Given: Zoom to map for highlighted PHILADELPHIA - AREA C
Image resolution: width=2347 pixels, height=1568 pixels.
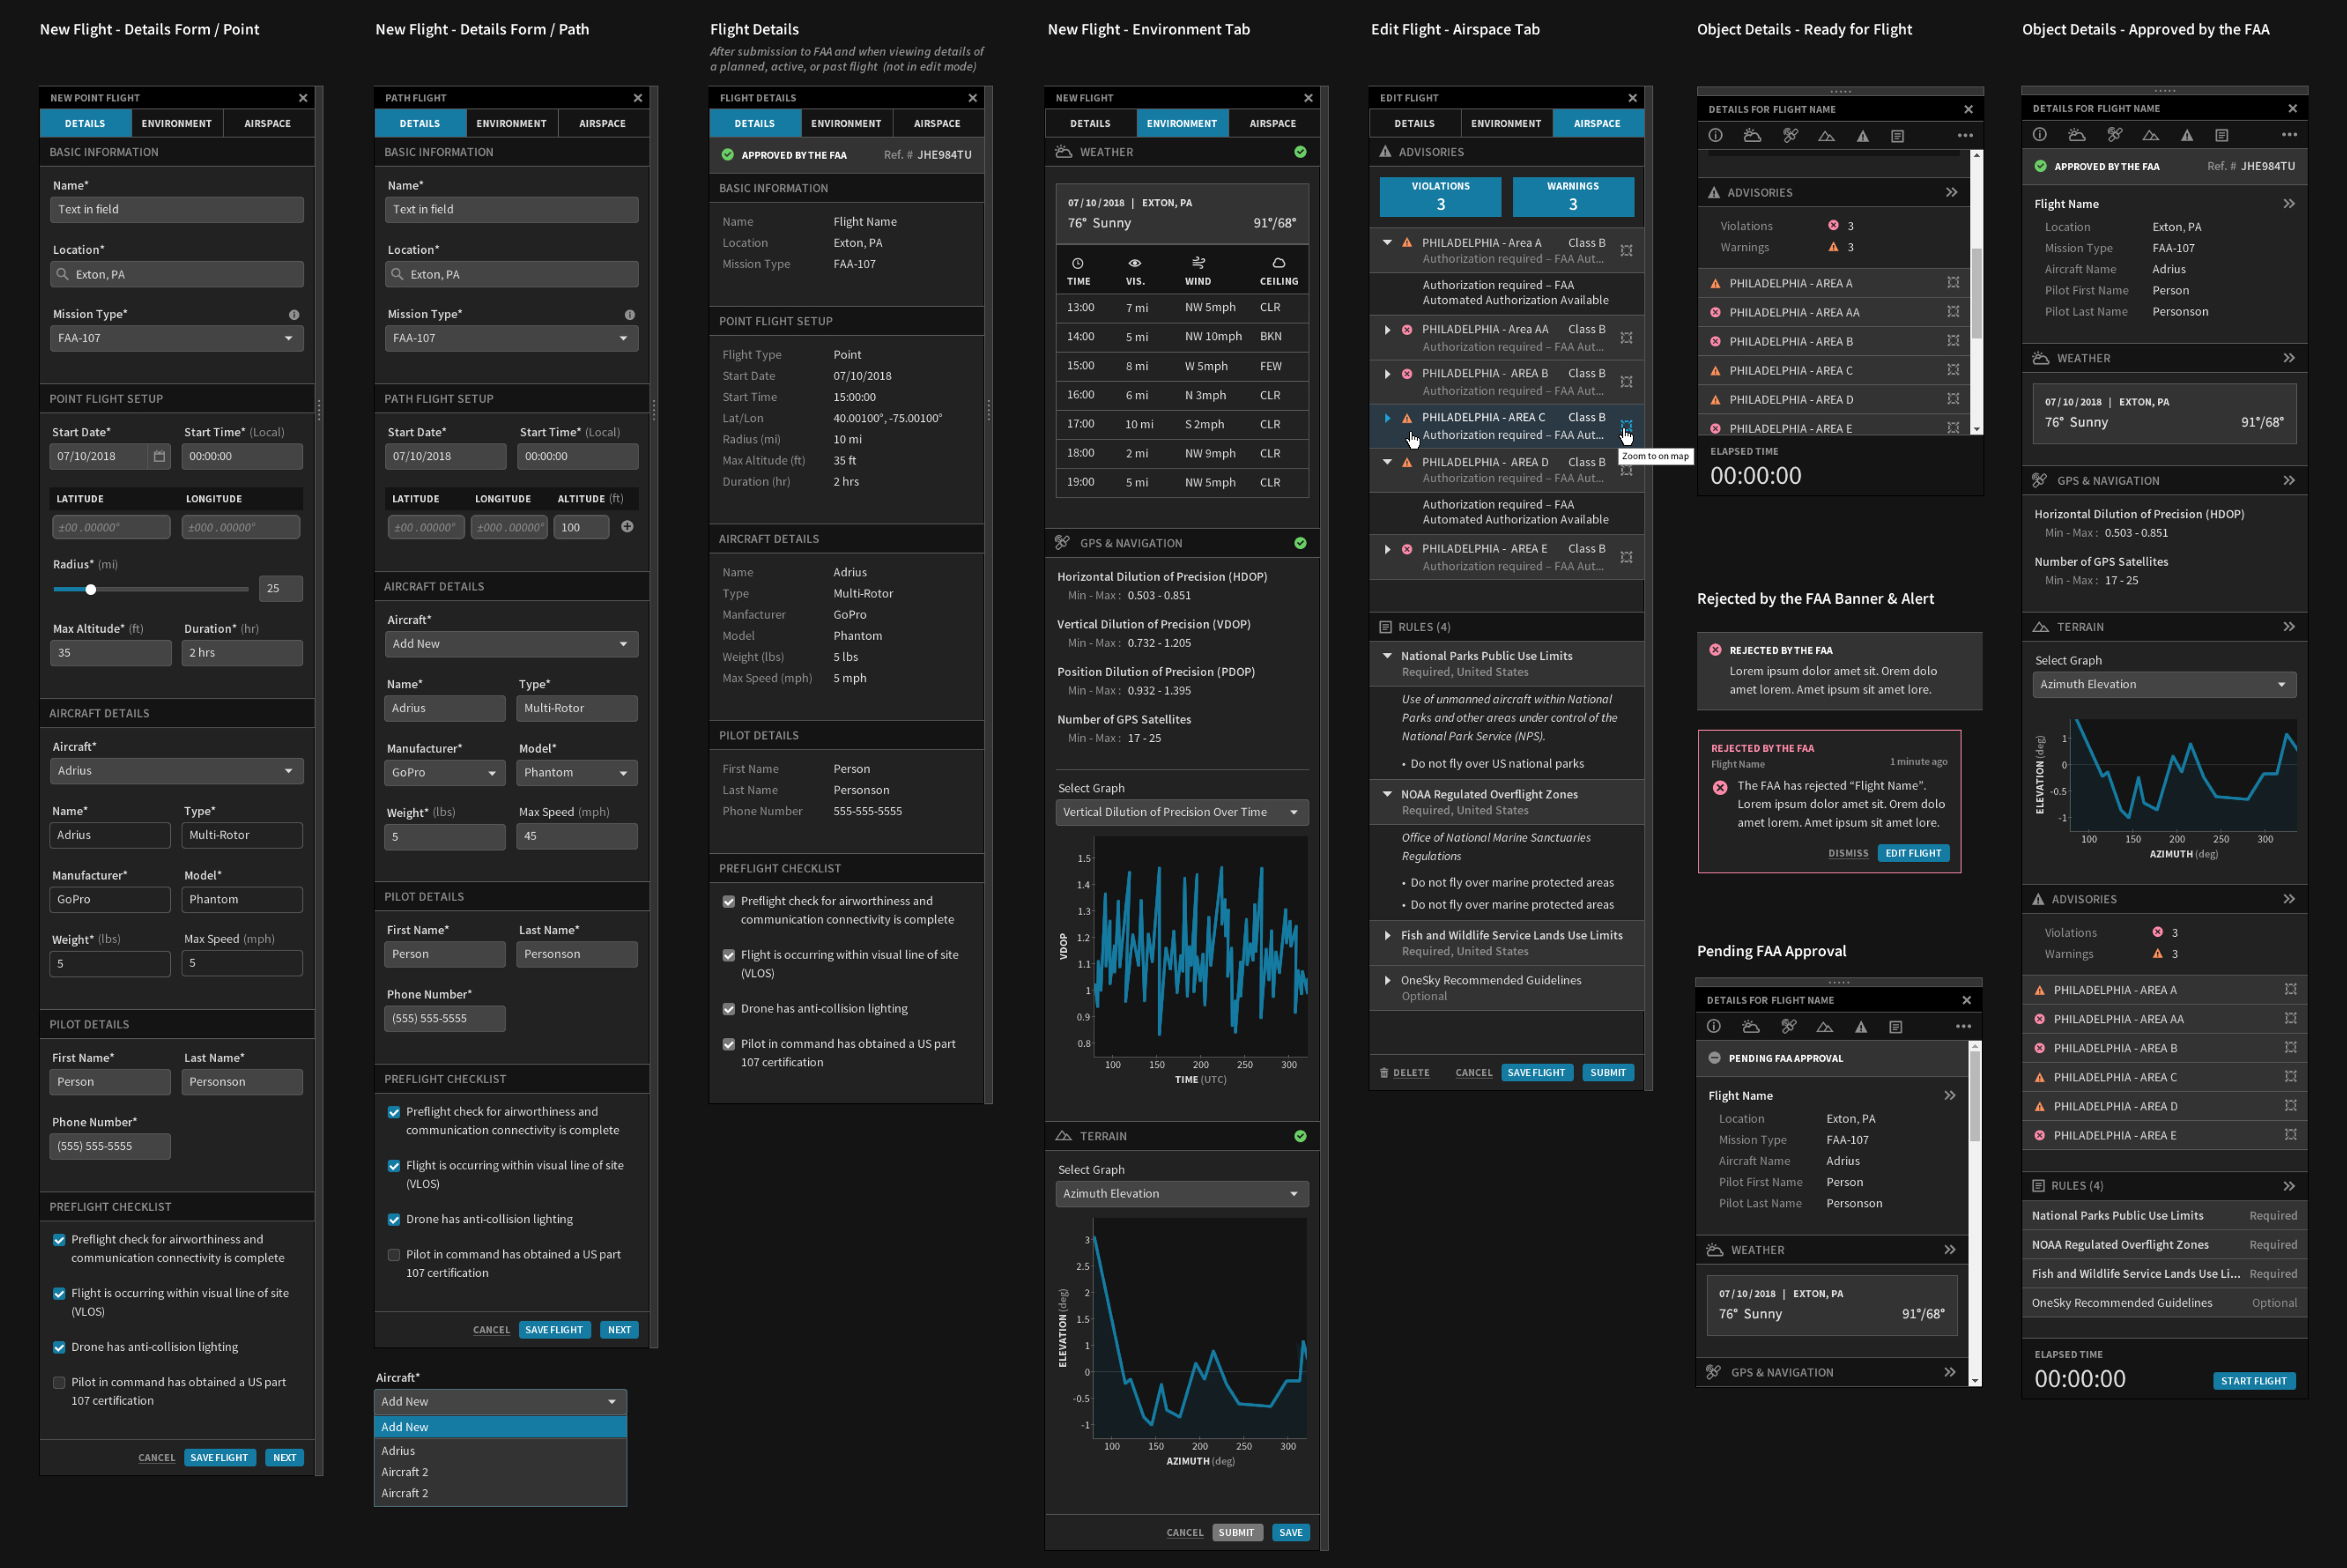Looking at the screenshot, I should [1626, 426].
